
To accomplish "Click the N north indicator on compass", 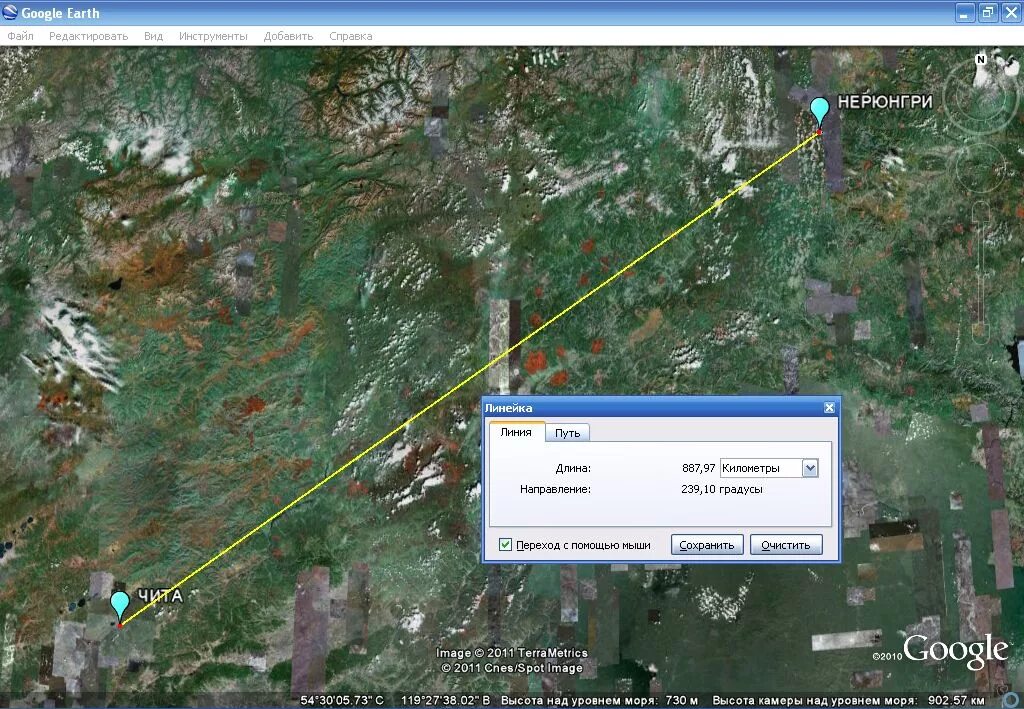I will pyautogui.click(x=980, y=59).
